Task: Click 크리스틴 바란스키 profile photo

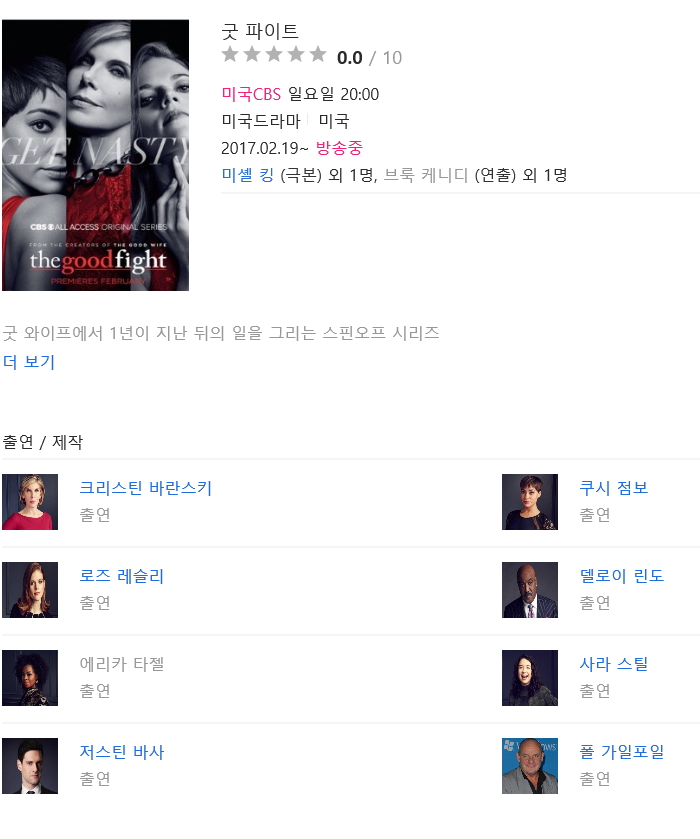Action: pos(30,502)
